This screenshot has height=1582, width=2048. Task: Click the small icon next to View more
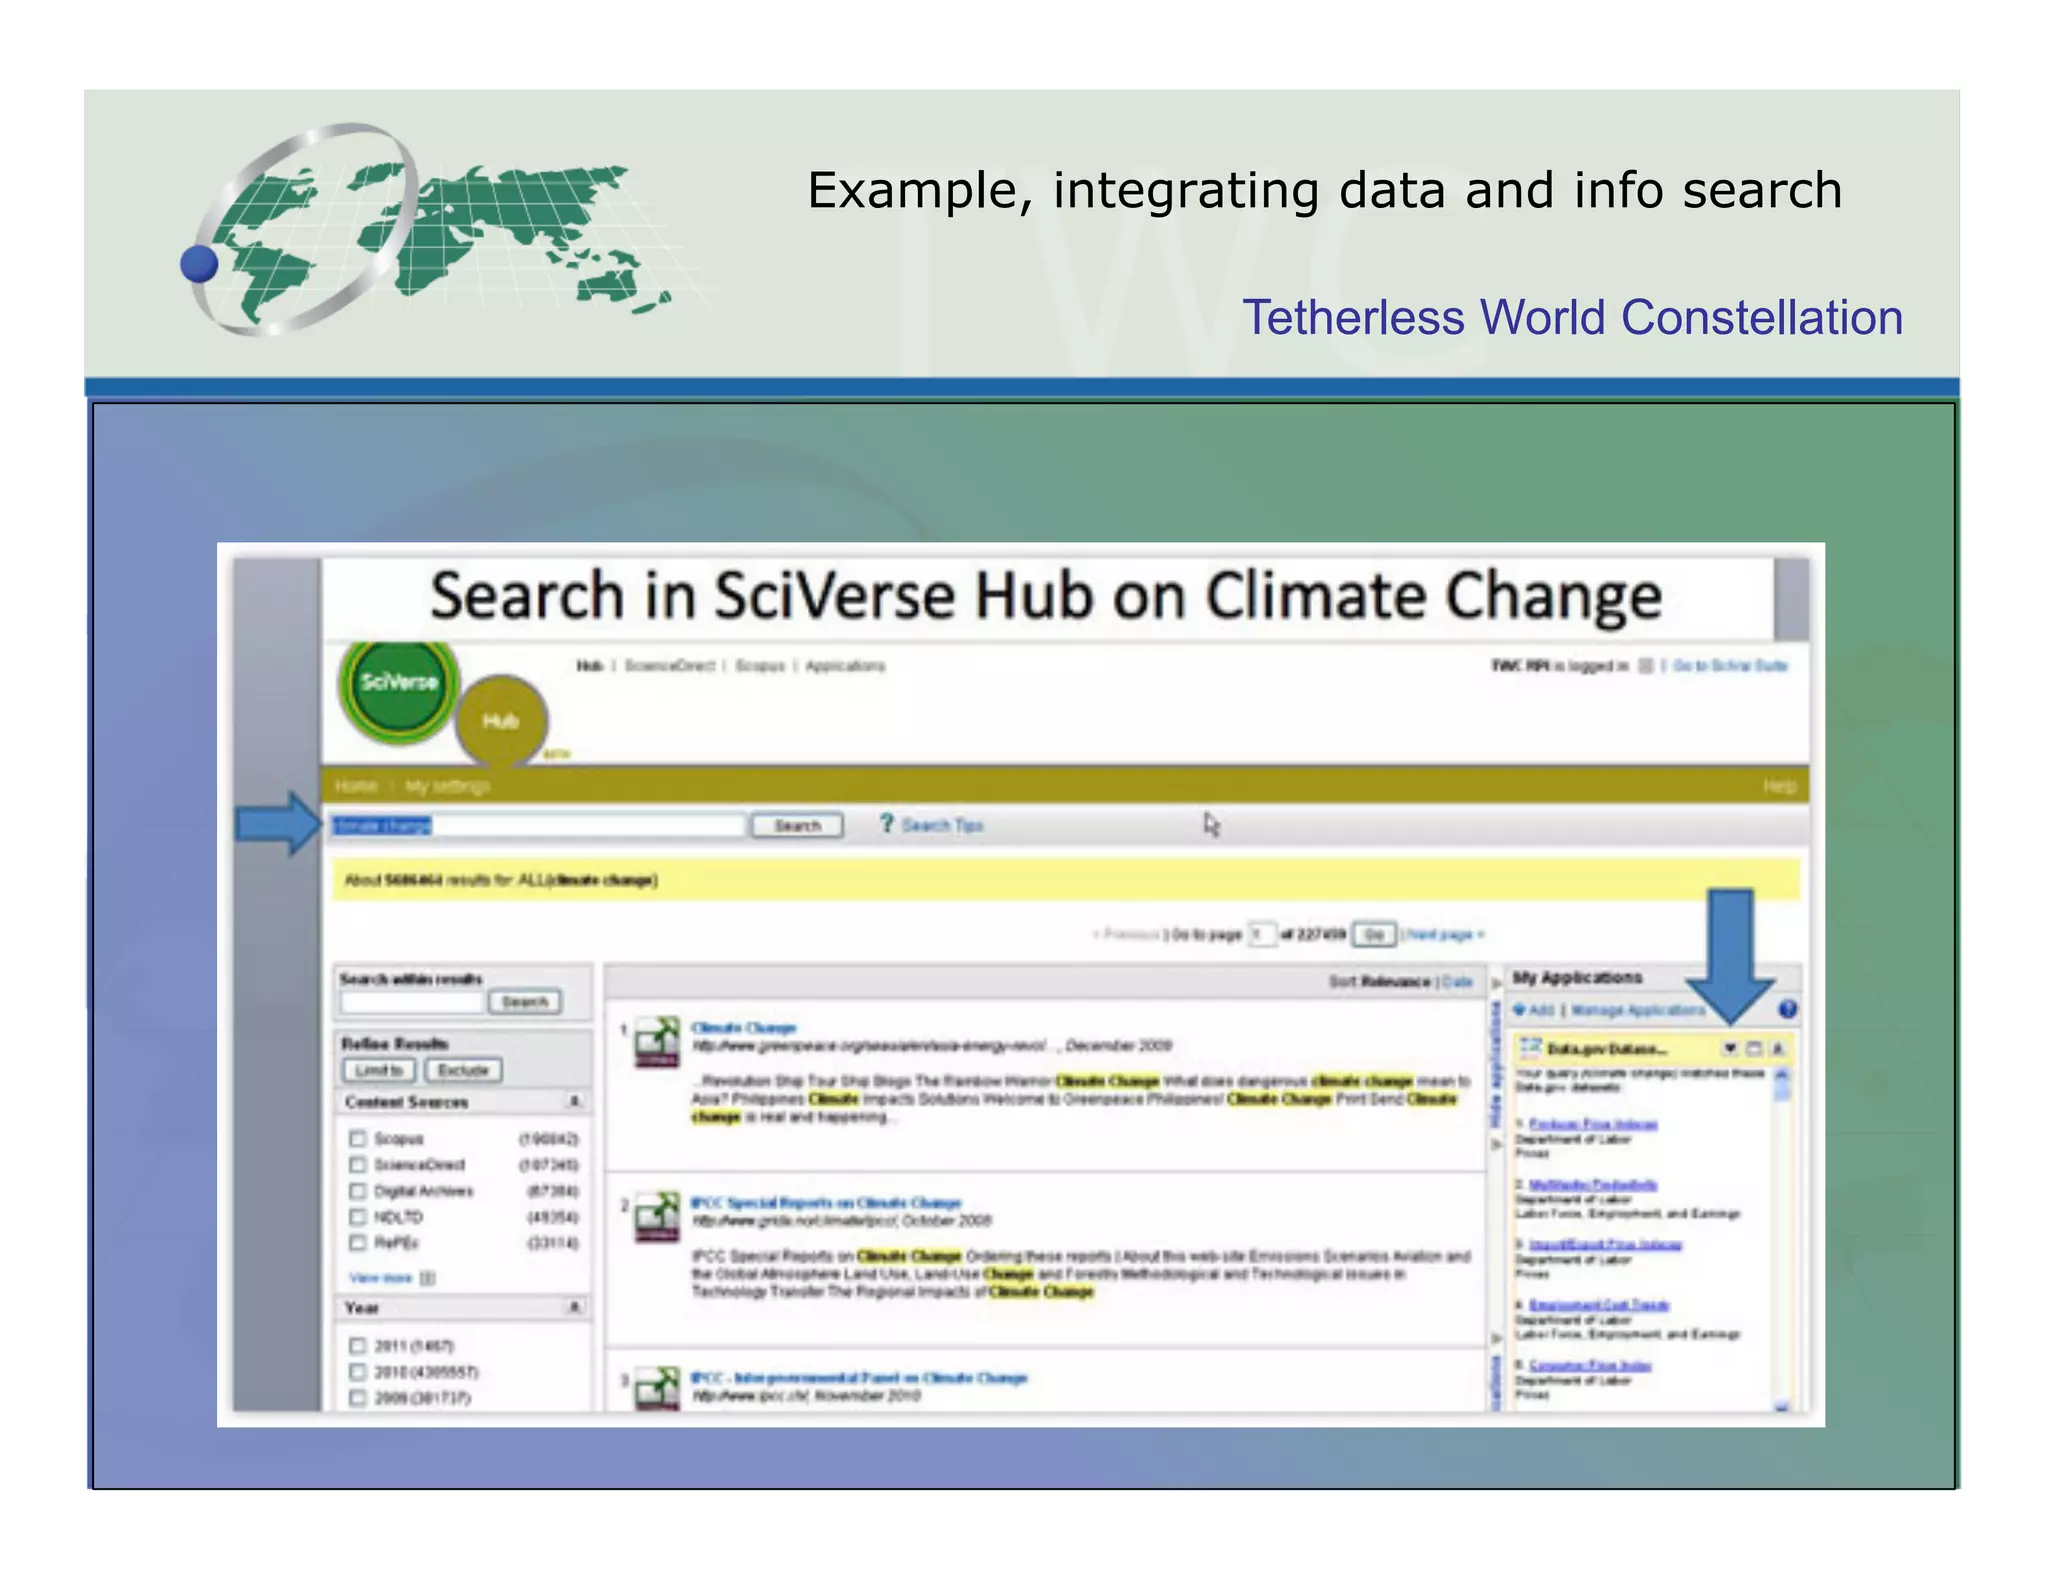click(x=427, y=1277)
